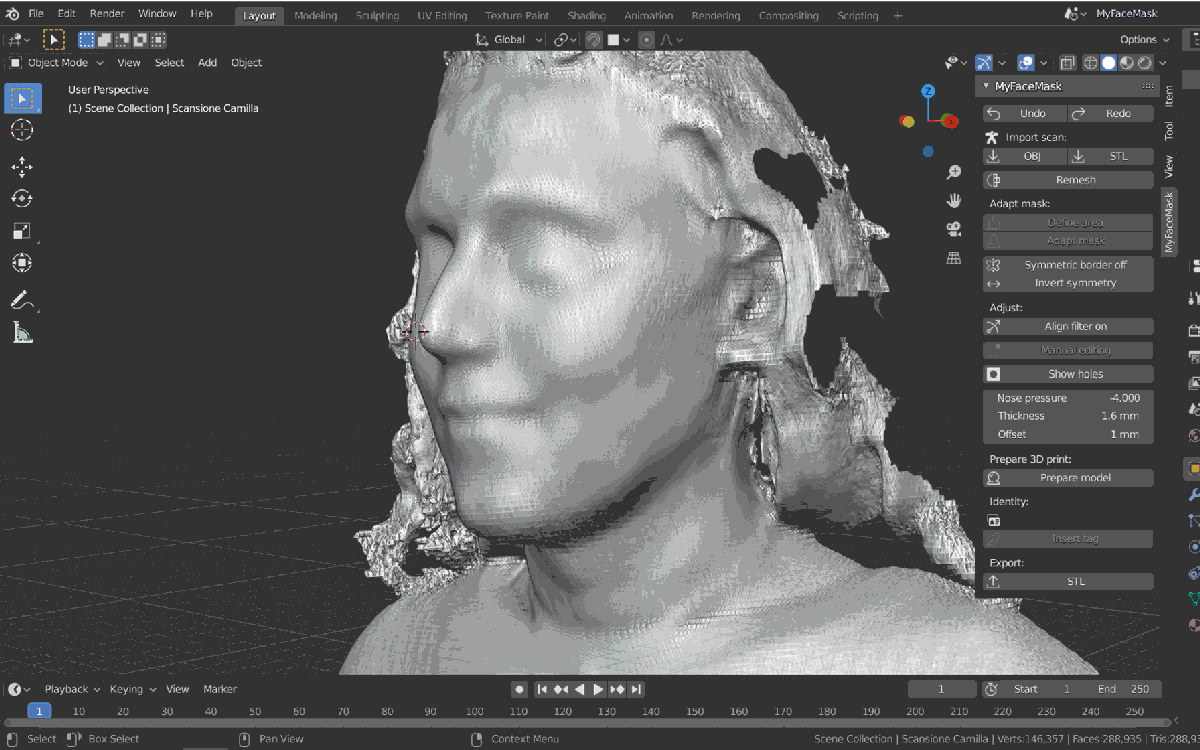The width and height of the screenshot is (1200, 750).
Task: Open the Render menu
Action: click(x=107, y=13)
